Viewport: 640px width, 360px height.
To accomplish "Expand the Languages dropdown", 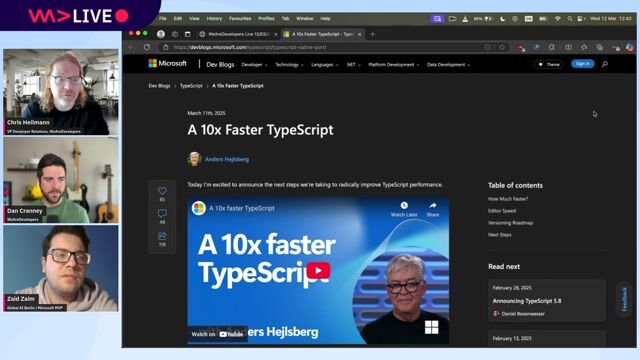I will pos(325,65).
